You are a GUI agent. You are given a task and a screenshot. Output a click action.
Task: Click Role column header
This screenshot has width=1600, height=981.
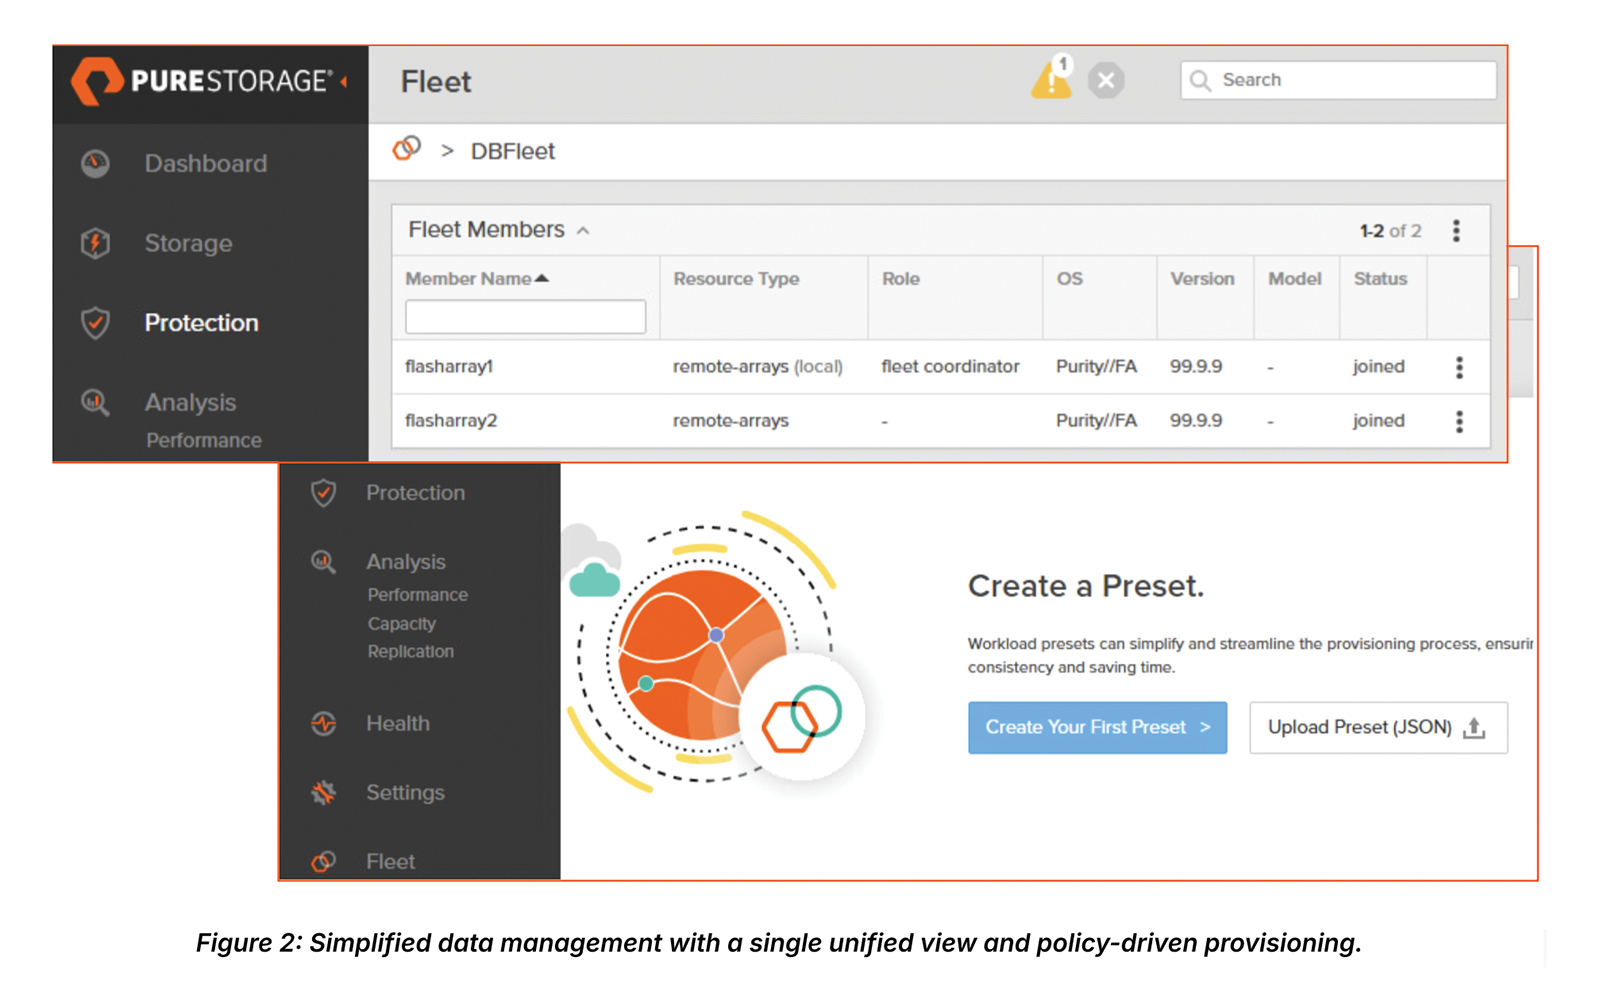[x=900, y=279]
